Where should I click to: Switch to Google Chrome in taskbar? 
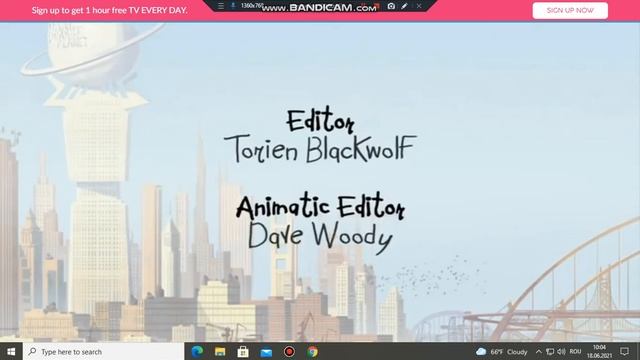313,351
